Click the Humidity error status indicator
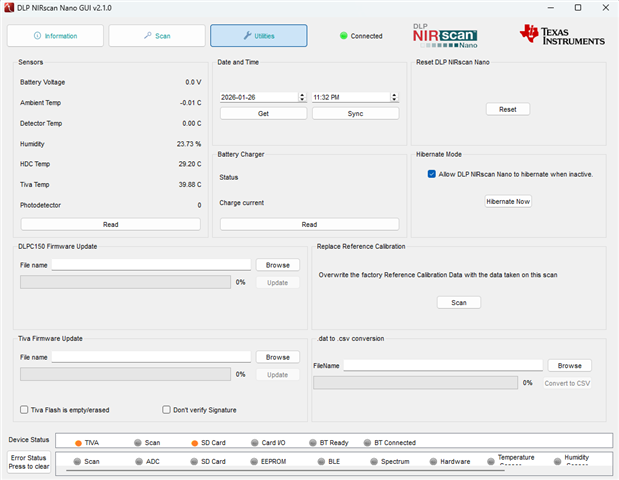 [557, 461]
